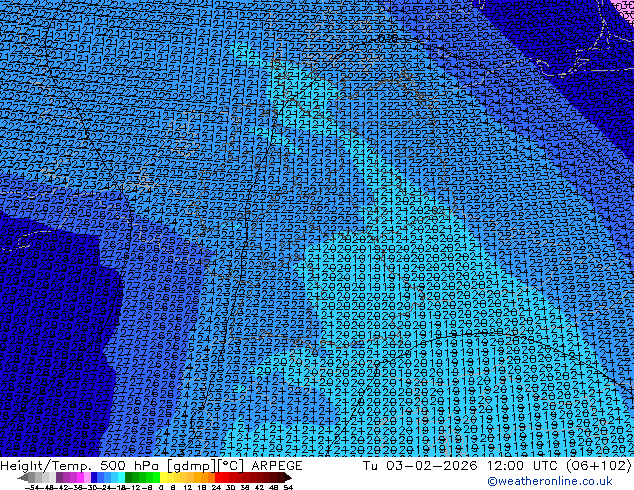Click the '[gdmp]' unit label

pos(191,466)
